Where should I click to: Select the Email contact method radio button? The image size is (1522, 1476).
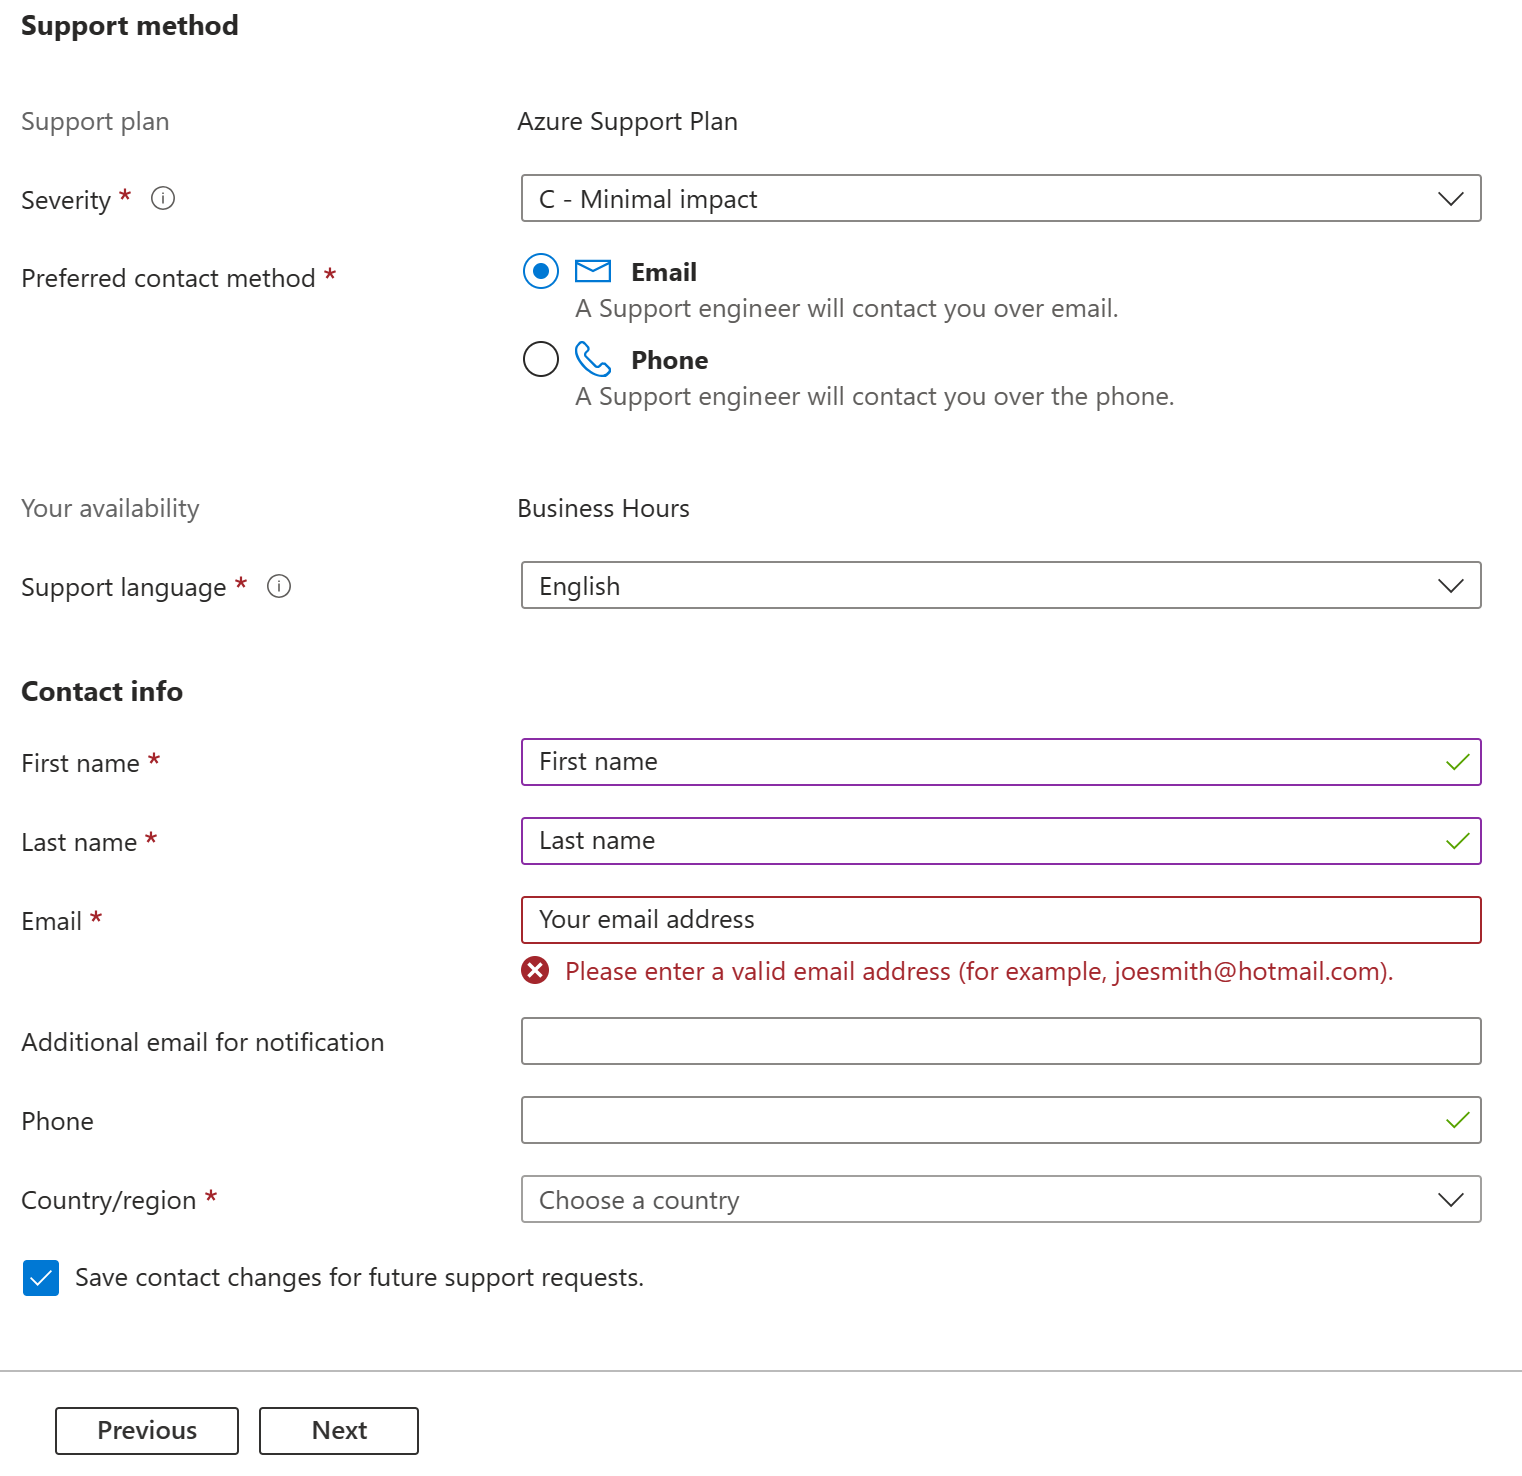pyautogui.click(x=541, y=271)
